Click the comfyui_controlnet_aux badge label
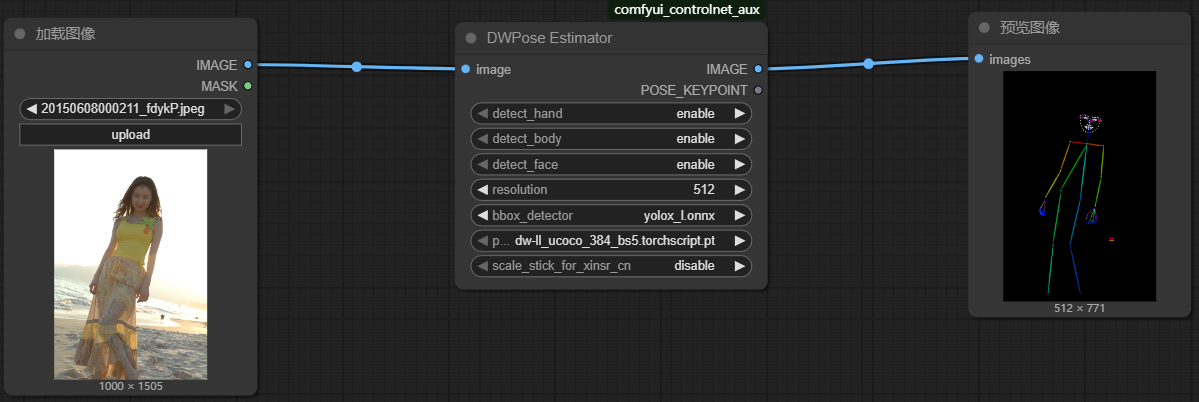Screen dimensions: 1199x402 (686, 10)
